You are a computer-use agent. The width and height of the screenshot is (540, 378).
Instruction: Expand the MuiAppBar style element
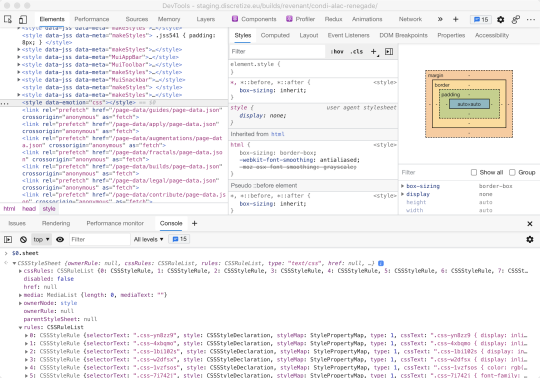point(19,57)
